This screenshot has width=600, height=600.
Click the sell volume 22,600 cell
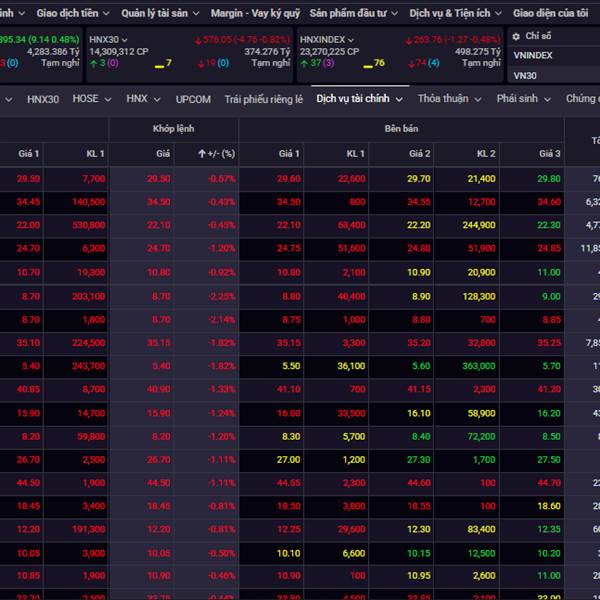click(351, 179)
